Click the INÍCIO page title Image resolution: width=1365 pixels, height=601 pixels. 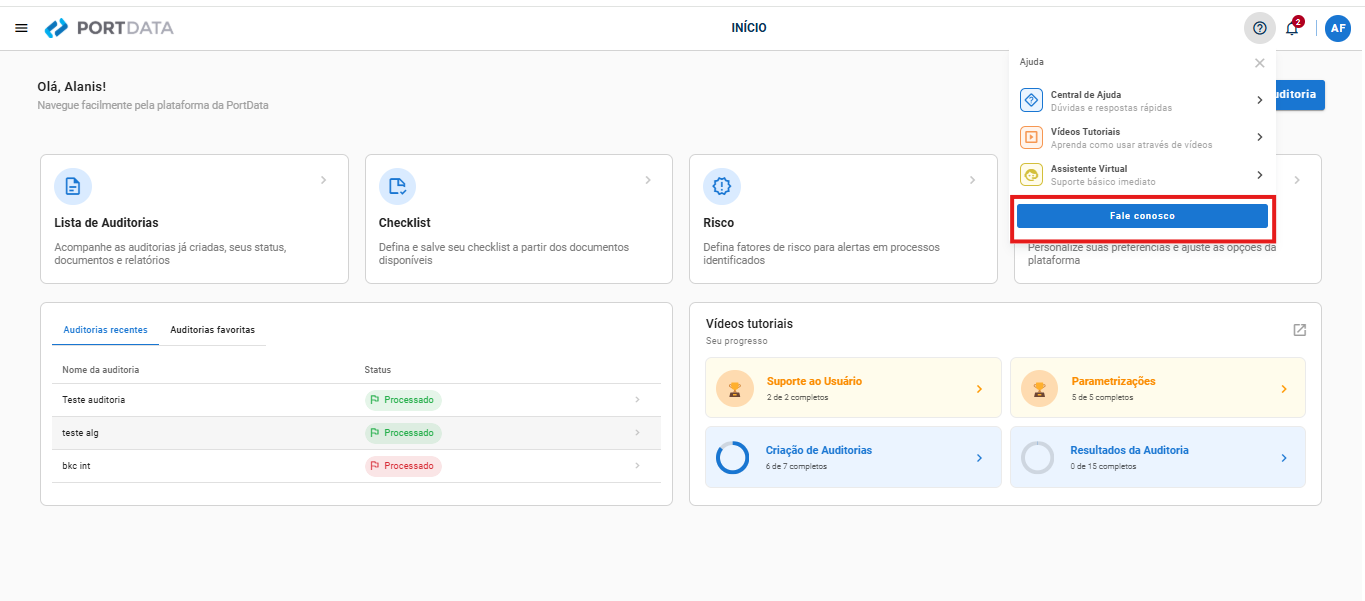(x=749, y=28)
